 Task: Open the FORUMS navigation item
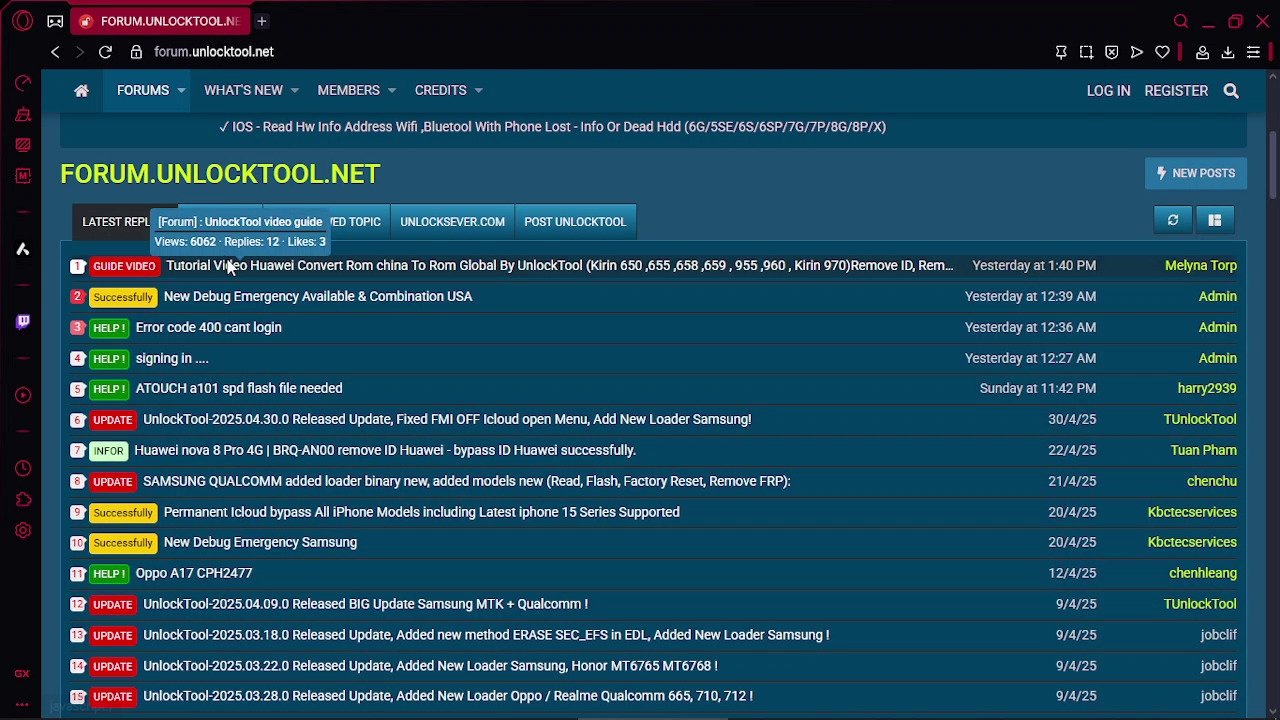143,90
